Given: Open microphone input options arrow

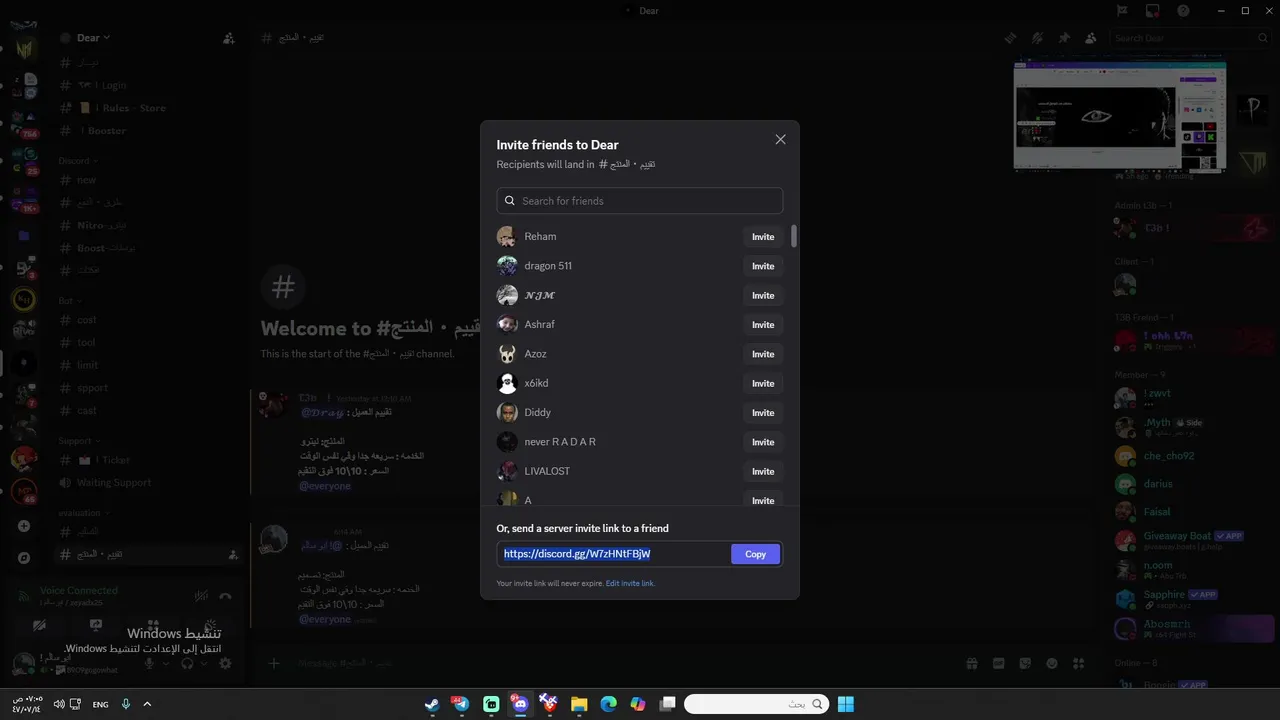Looking at the screenshot, I should point(164,664).
